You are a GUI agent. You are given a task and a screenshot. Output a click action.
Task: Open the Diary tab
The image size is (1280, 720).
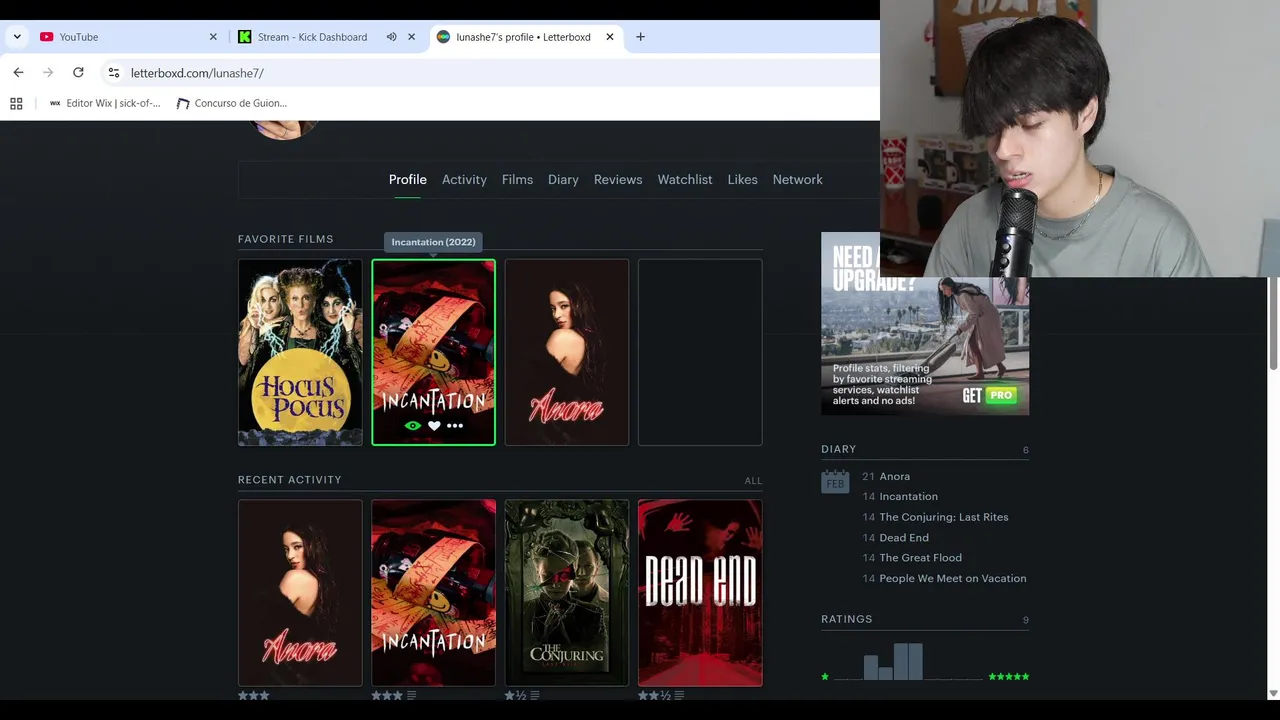tap(563, 180)
